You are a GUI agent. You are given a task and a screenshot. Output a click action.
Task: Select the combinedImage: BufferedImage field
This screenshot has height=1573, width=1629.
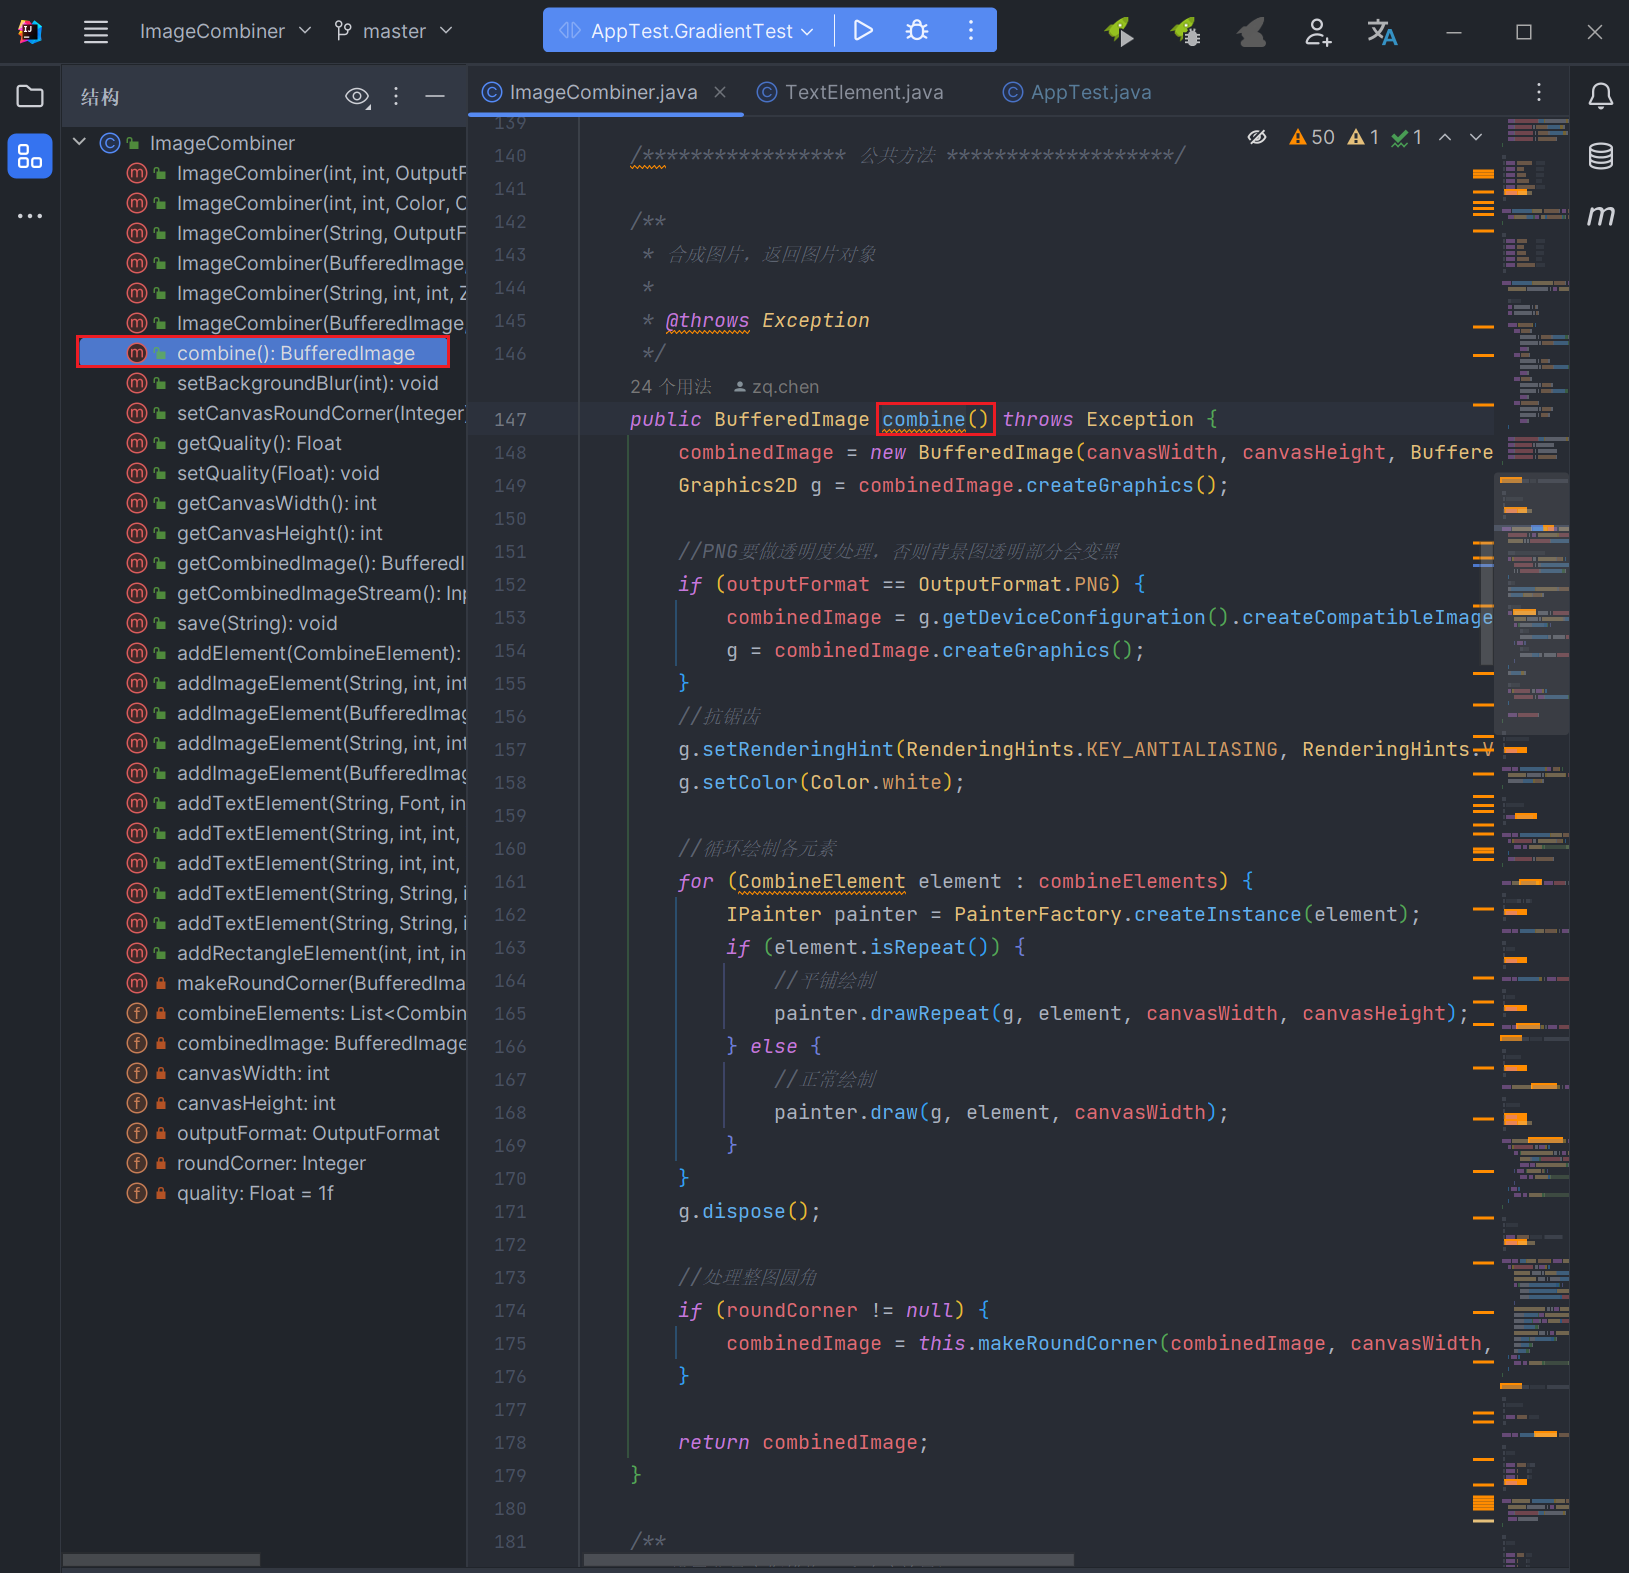(x=321, y=1043)
